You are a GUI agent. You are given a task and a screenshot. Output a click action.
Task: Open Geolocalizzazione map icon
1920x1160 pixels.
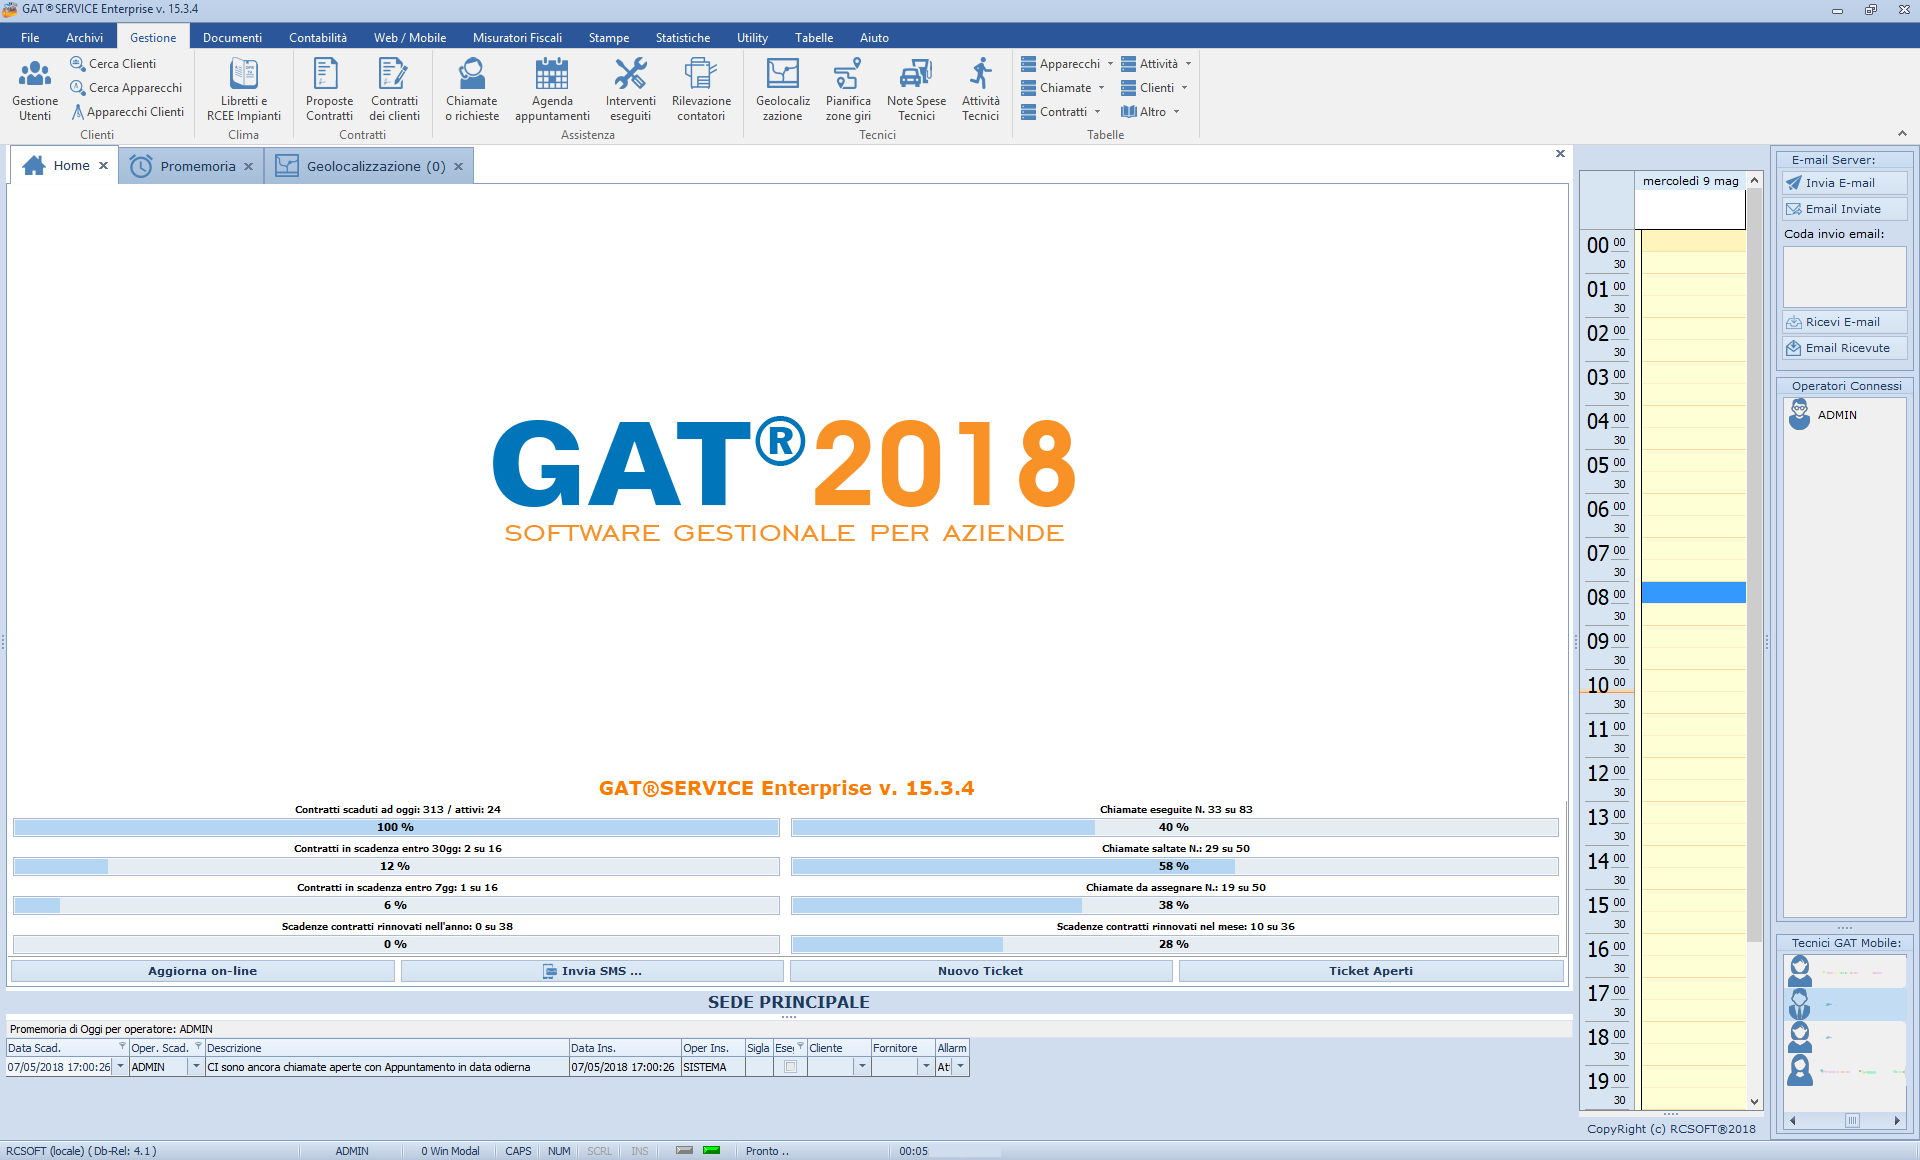(783, 89)
